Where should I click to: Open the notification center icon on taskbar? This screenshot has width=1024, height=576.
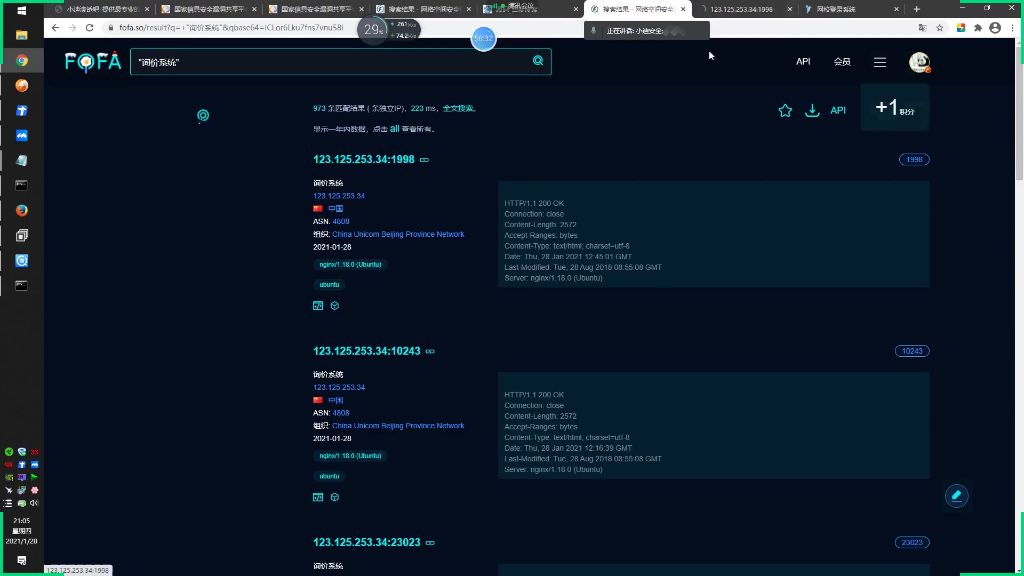(x=22, y=560)
